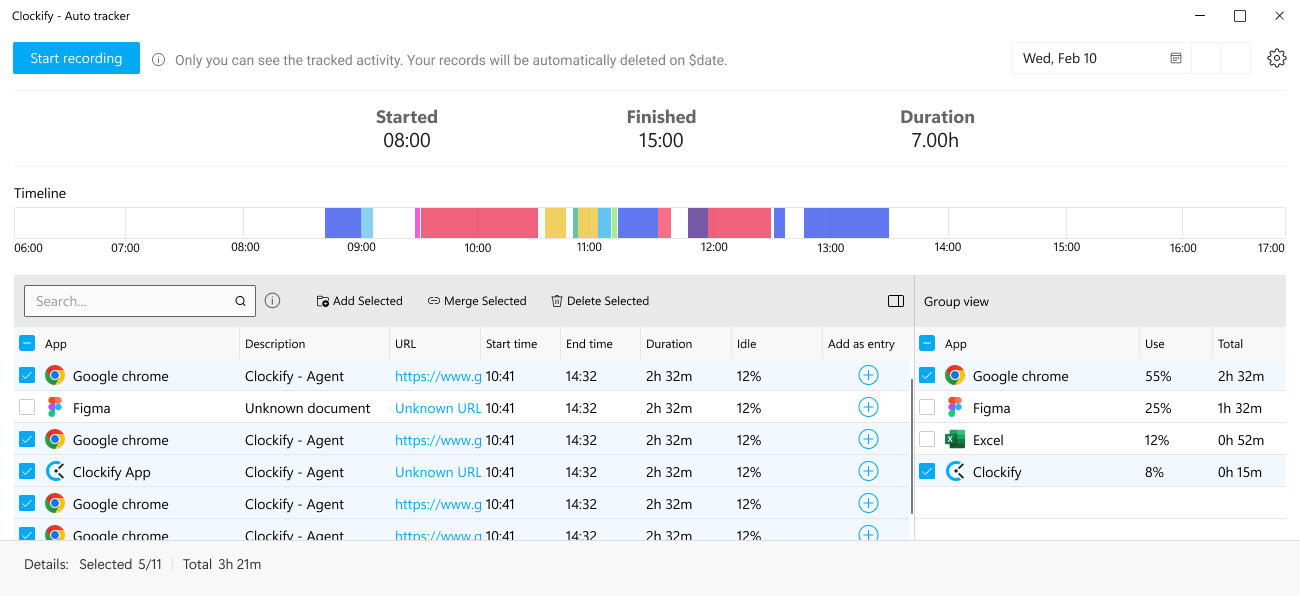This screenshot has height=596, width=1300.
Task: Click the yellow block on the timeline
Action: tap(555, 223)
